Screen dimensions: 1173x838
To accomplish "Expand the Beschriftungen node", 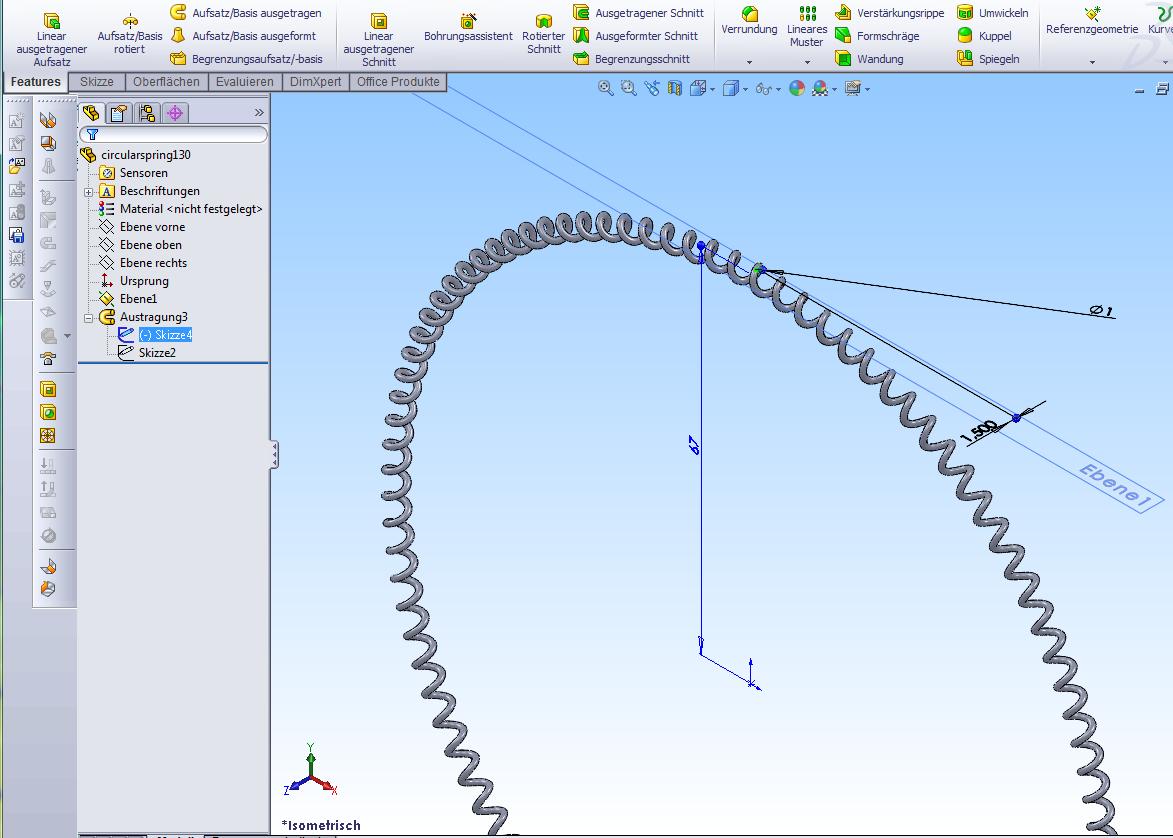I will click(x=88, y=192).
